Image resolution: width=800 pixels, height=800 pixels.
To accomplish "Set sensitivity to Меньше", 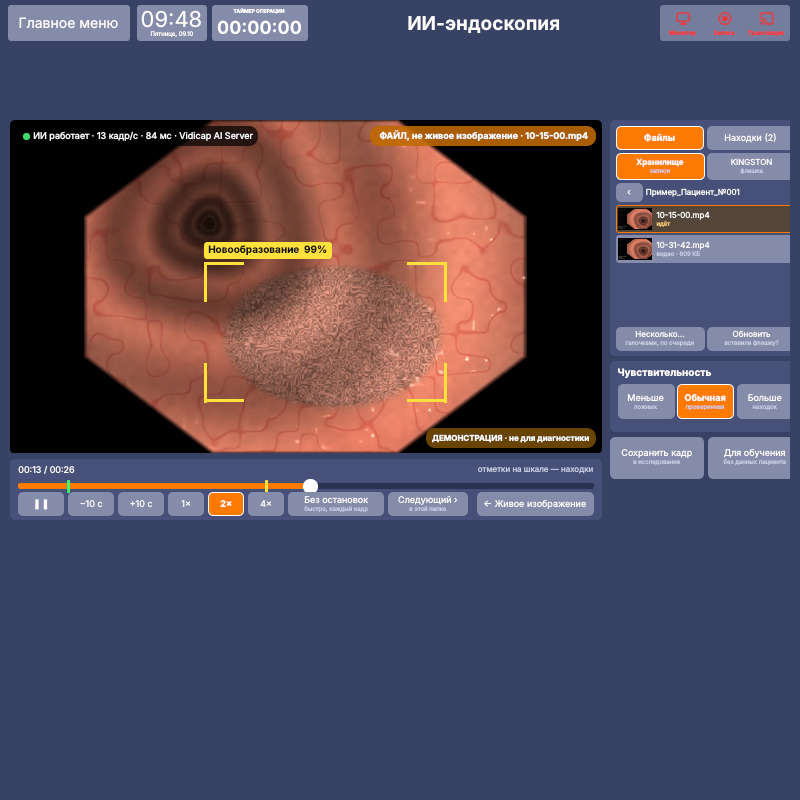I will 646,402.
